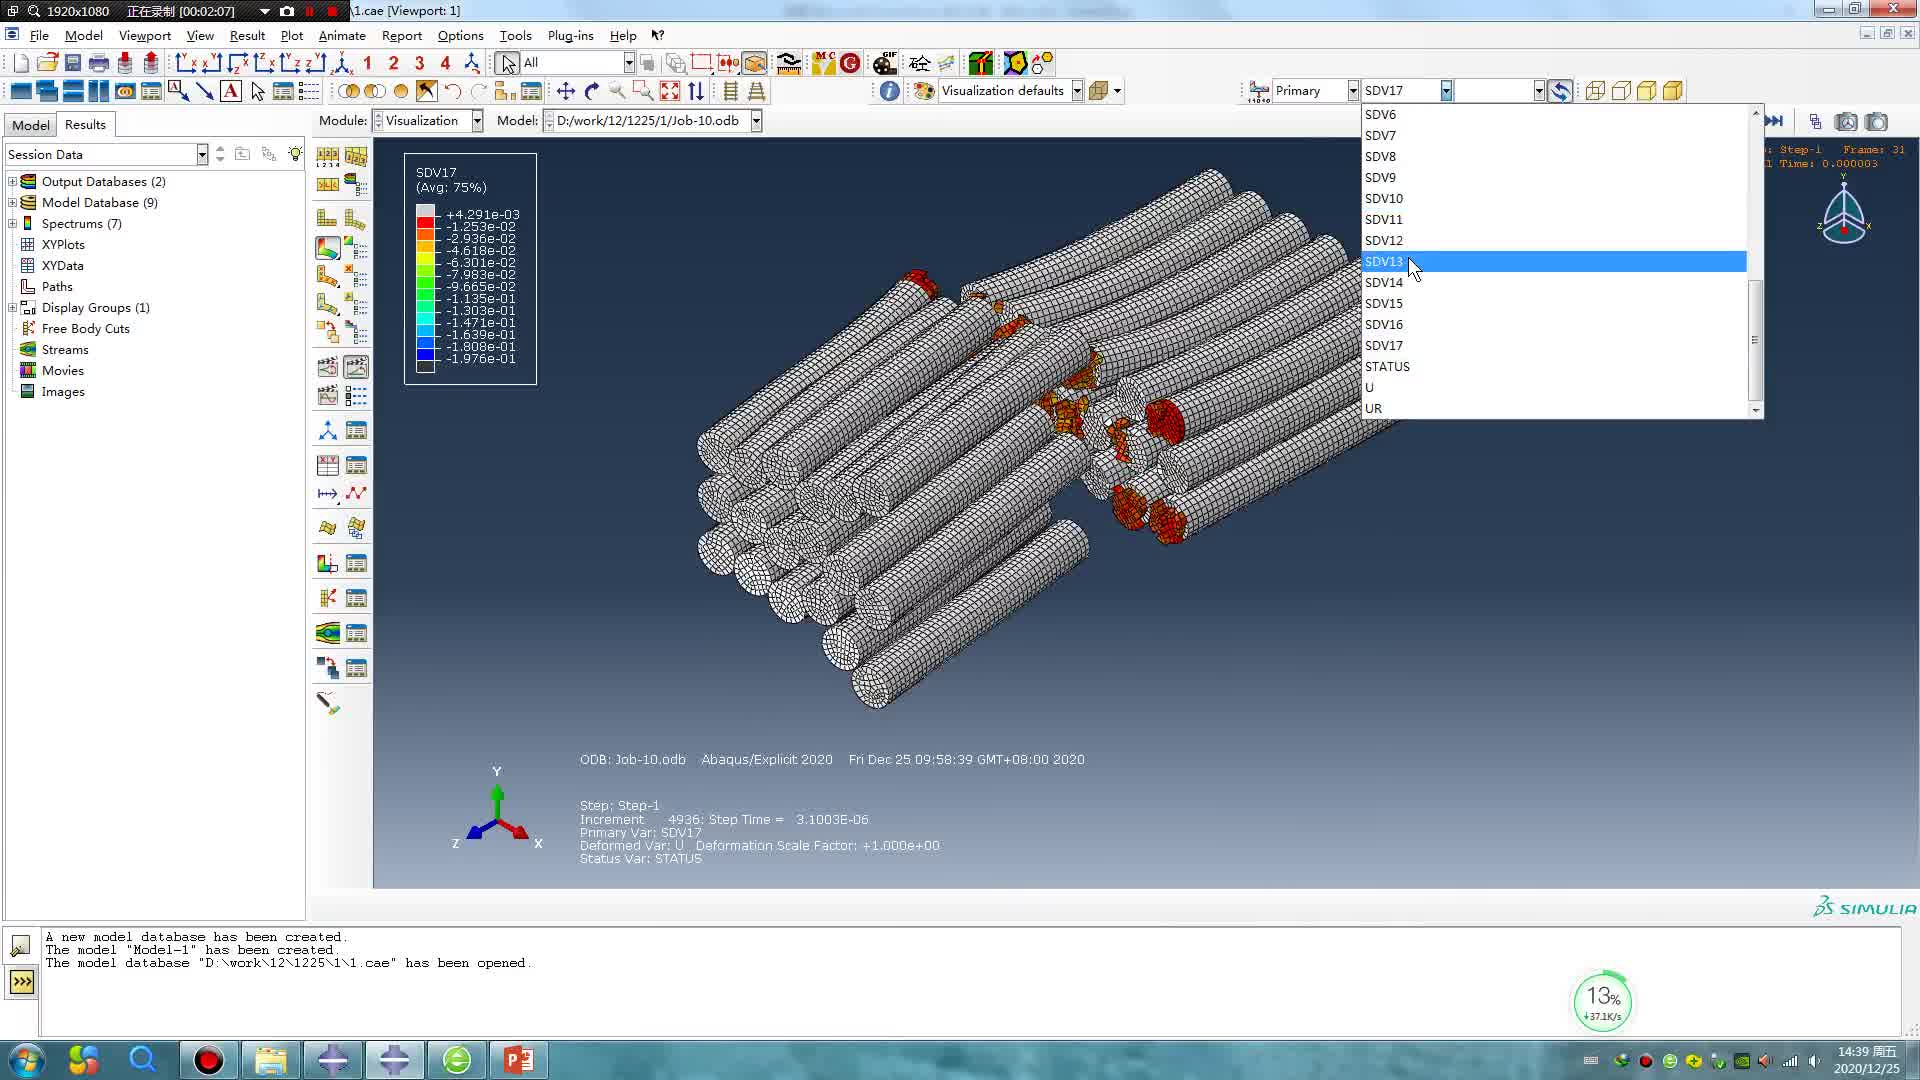Open the Visualization defaults dropdown

point(1077,91)
